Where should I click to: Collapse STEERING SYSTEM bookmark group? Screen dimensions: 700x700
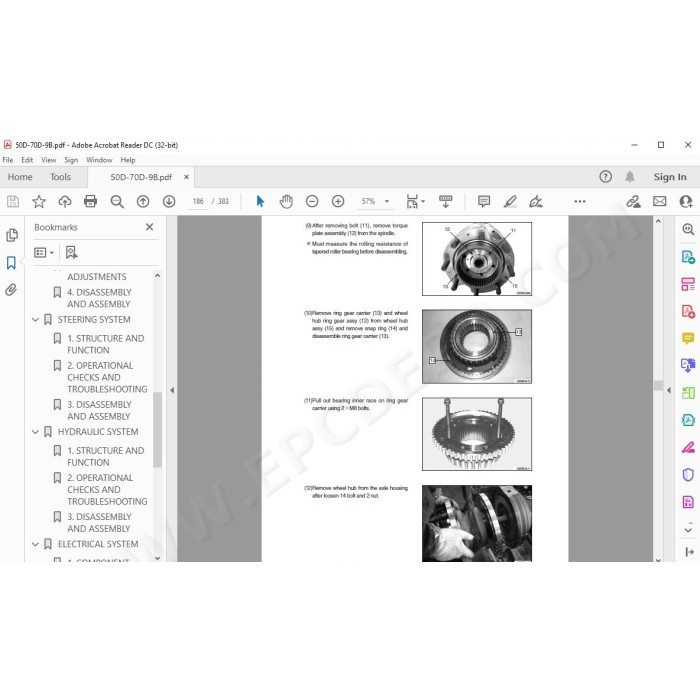click(35, 320)
